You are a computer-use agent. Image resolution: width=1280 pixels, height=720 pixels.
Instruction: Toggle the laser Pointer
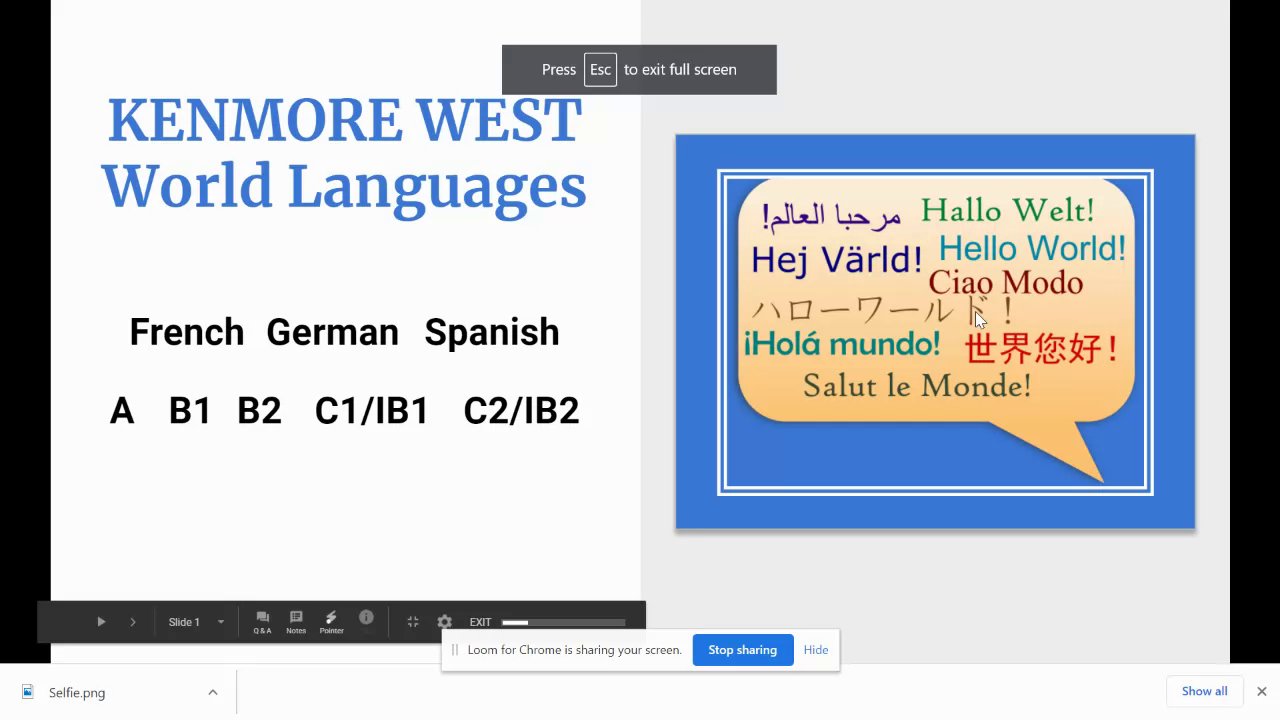(331, 622)
